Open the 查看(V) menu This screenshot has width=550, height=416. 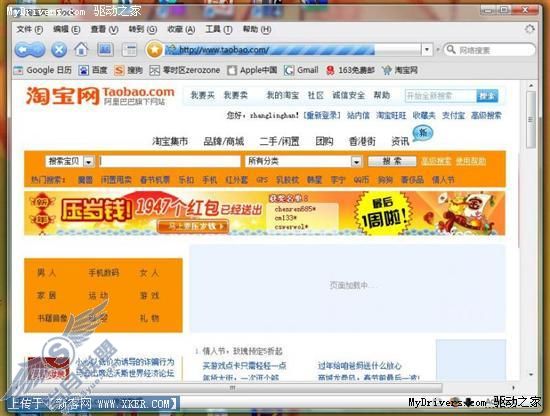coord(105,29)
